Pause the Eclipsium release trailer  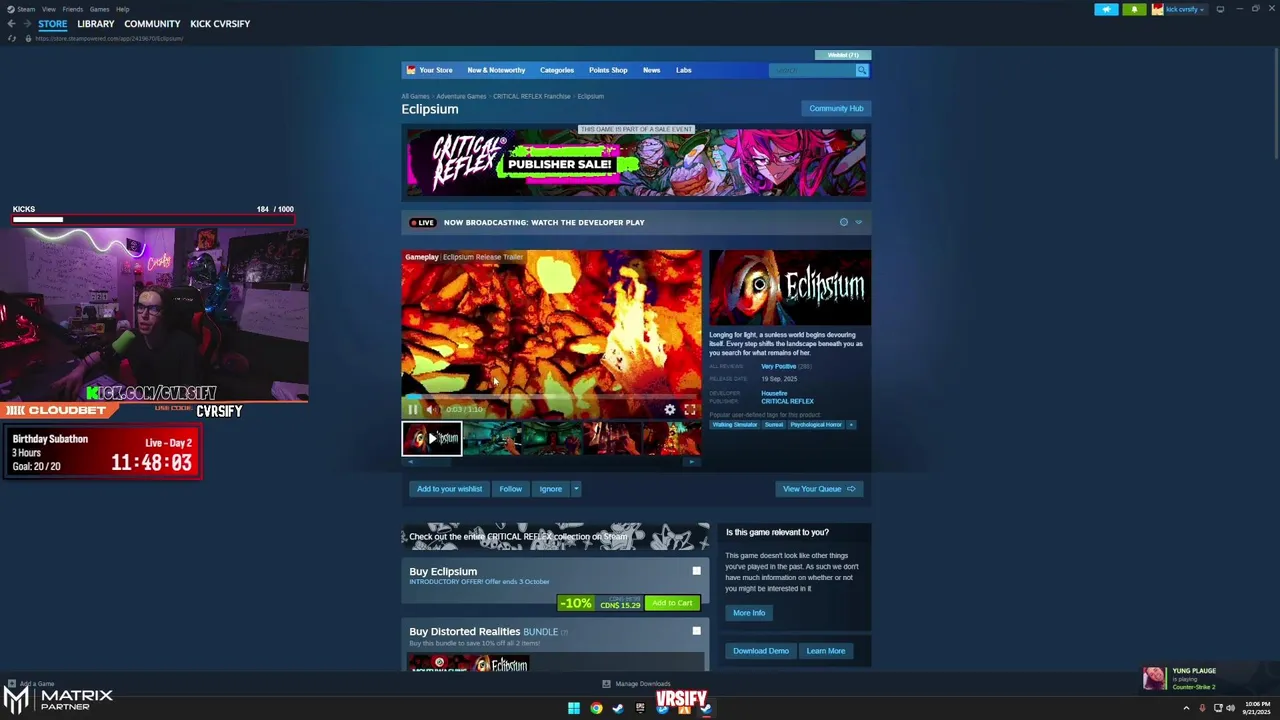pyautogui.click(x=412, y=409)
